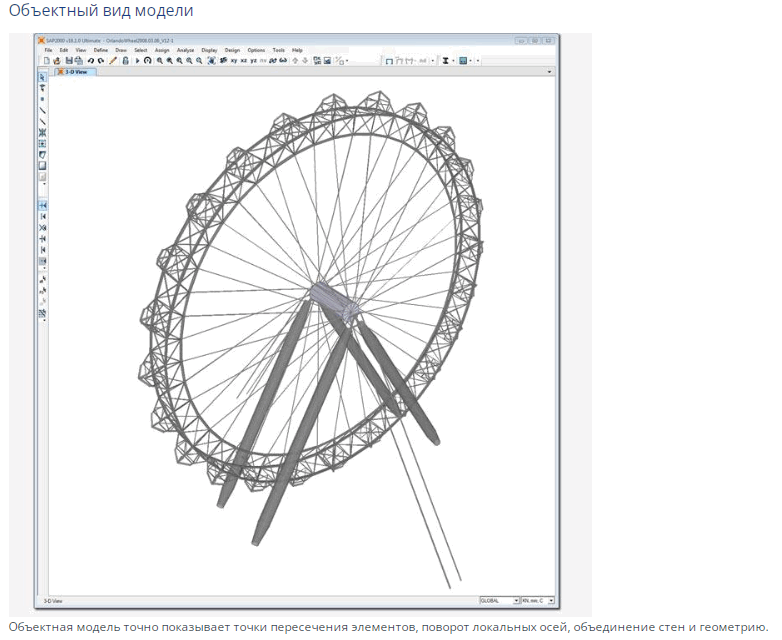
Task: Click the Draw Frame line tool
Action: click(x=42, y=111)
